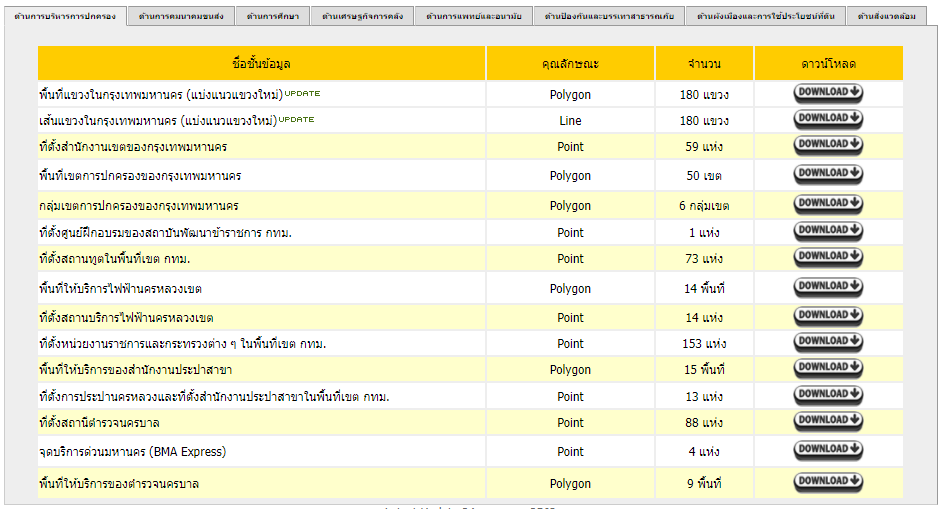This screenshot has height=509, width=942.
Task: Click Polygon type in พื้นที่เขตการปกครอง row
Action: point(570,176)
